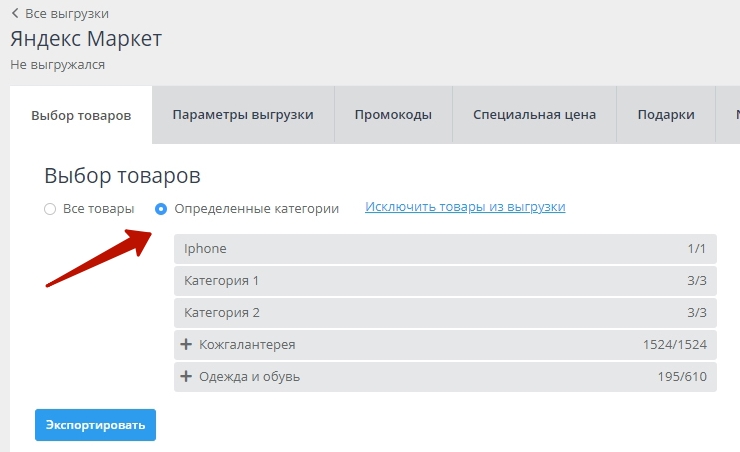This screenshot has width=740, height=452.
Task: Click Исключить товары из выгрузки link
Action: click(x=465, y=207)
